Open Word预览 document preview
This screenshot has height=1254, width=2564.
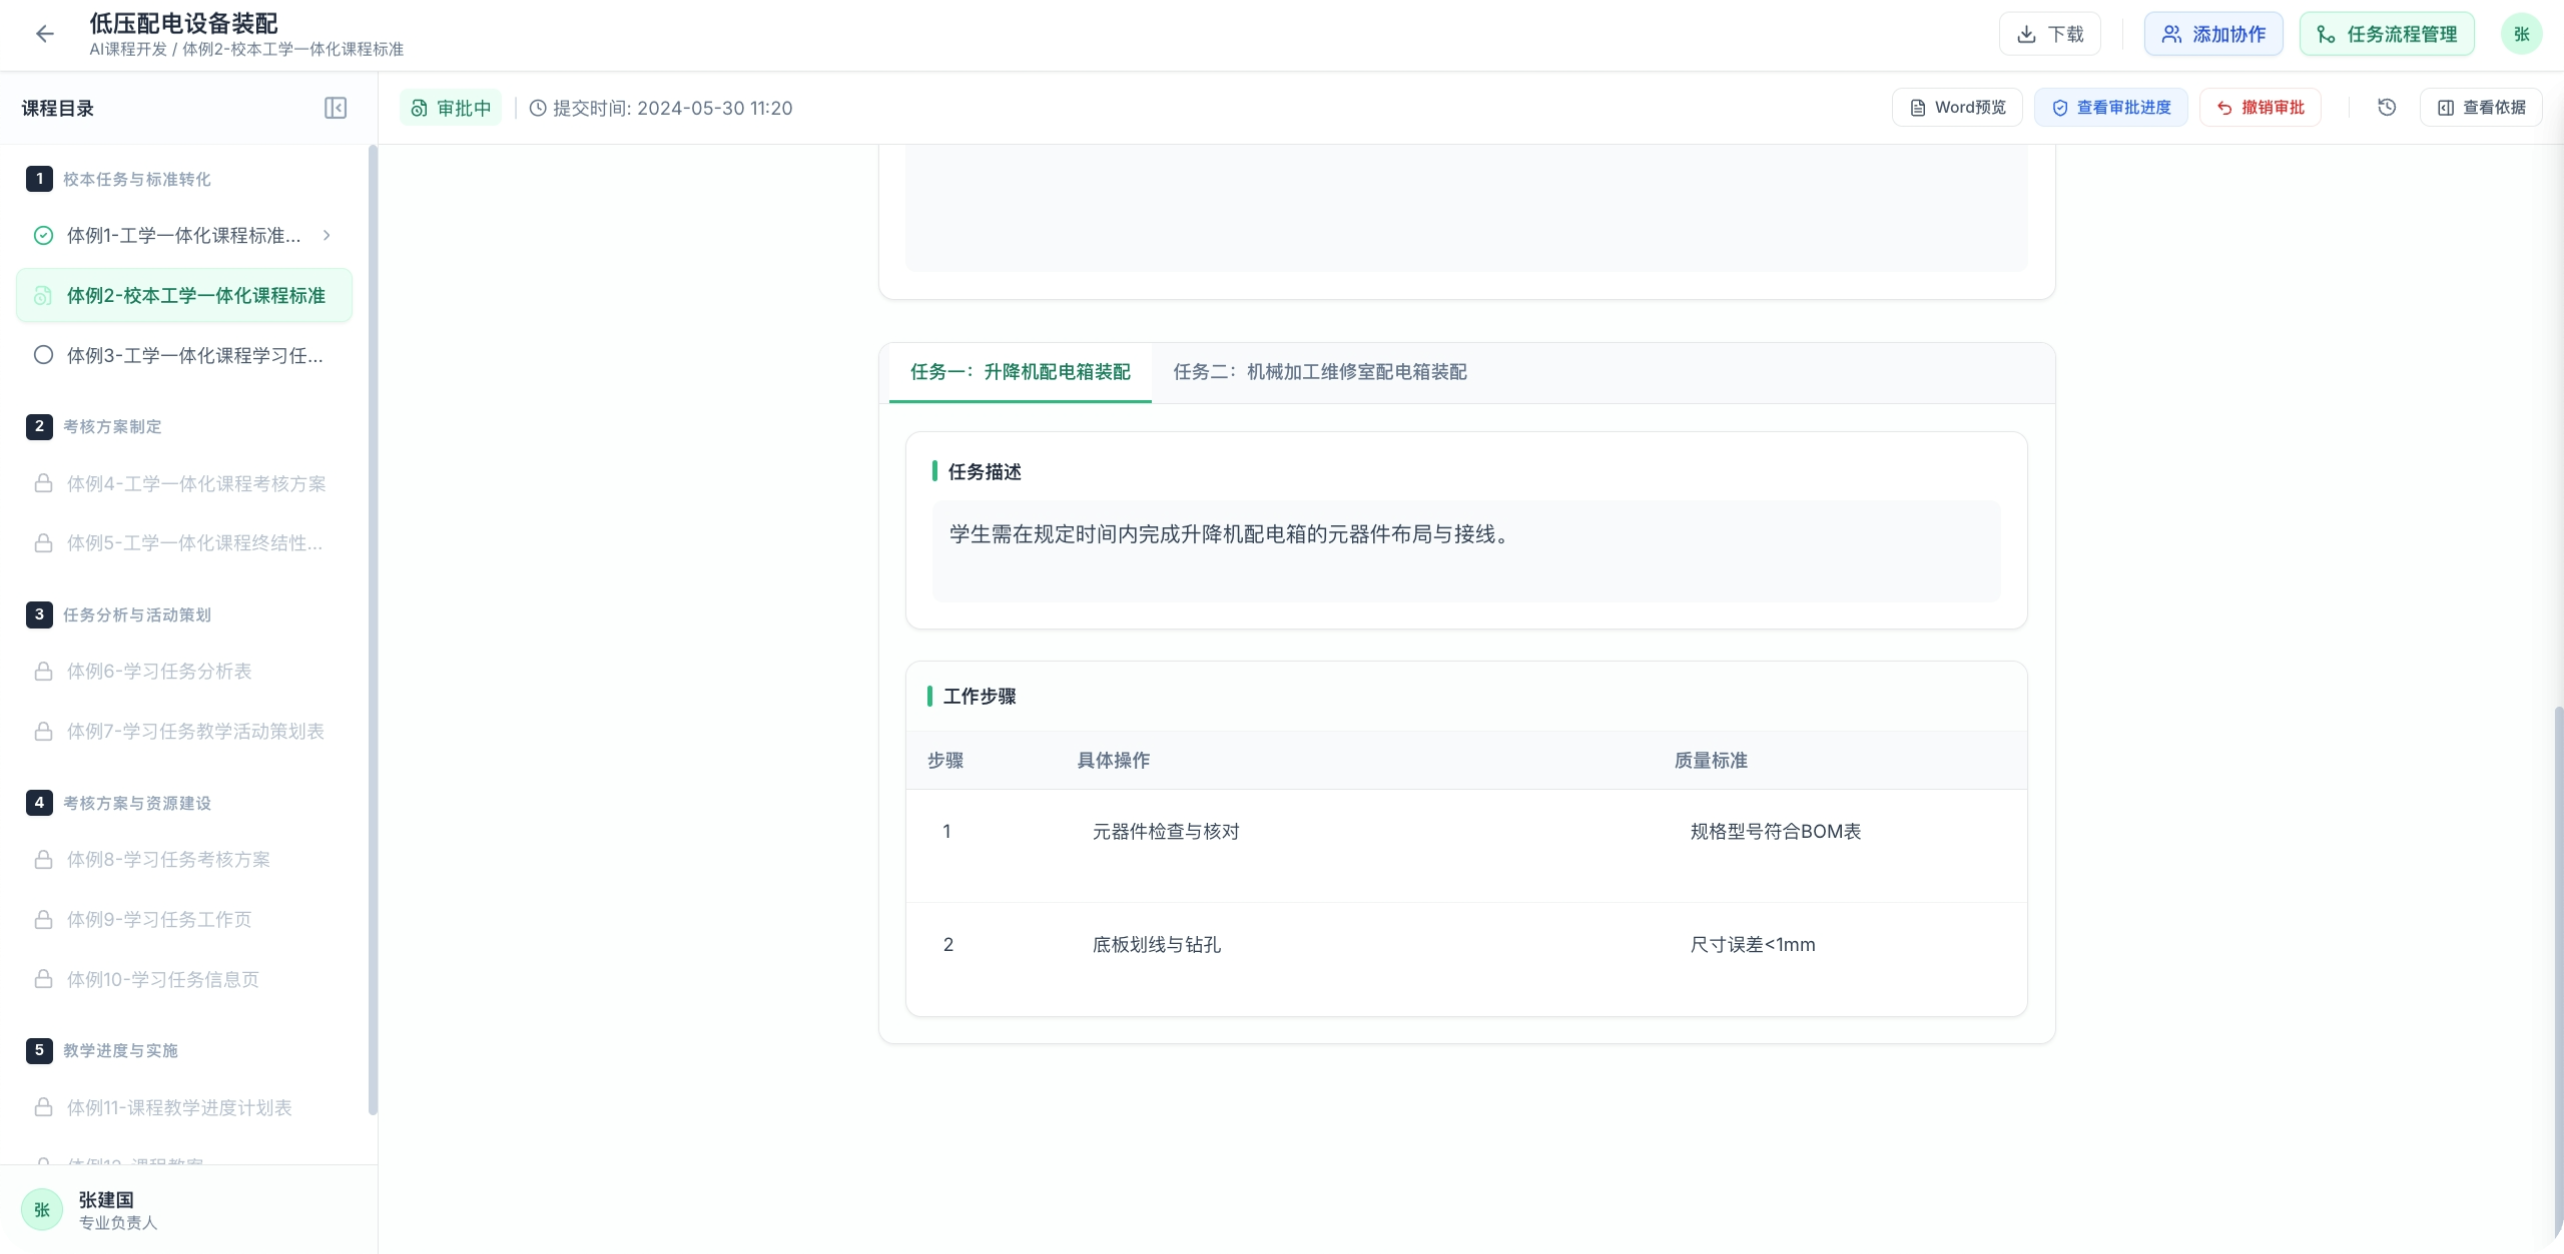(x=1956, y=107)
